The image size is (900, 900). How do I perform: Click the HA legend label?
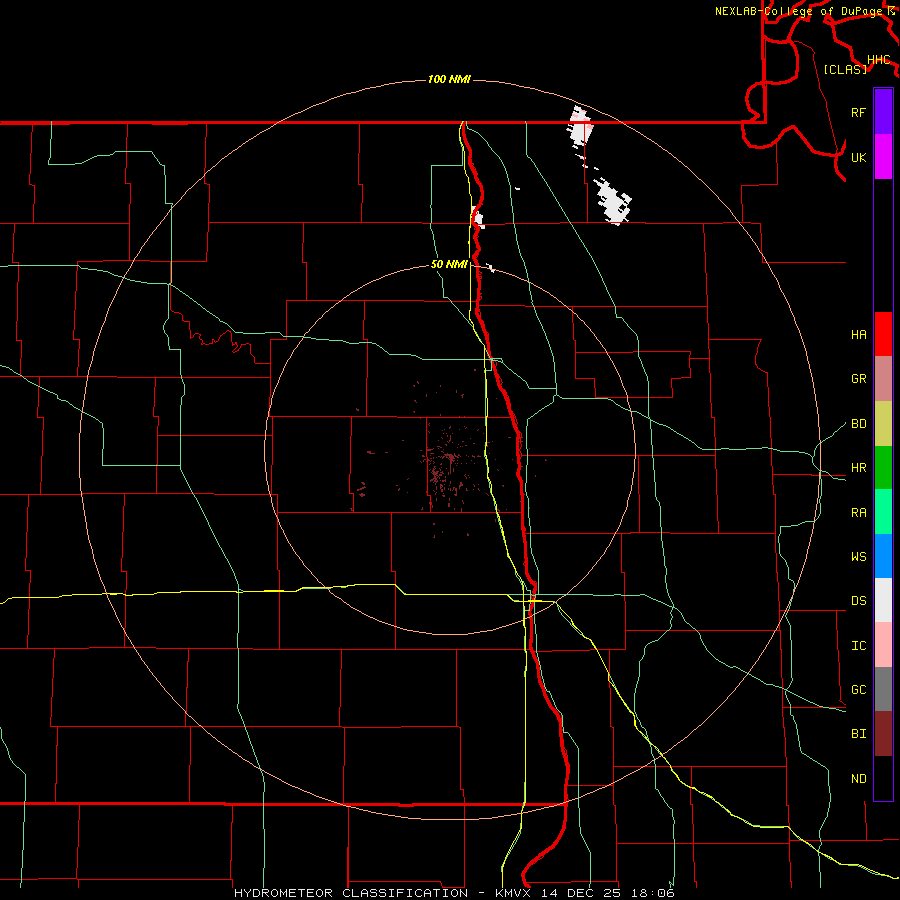pyautogui.click(x=858, y=334)
